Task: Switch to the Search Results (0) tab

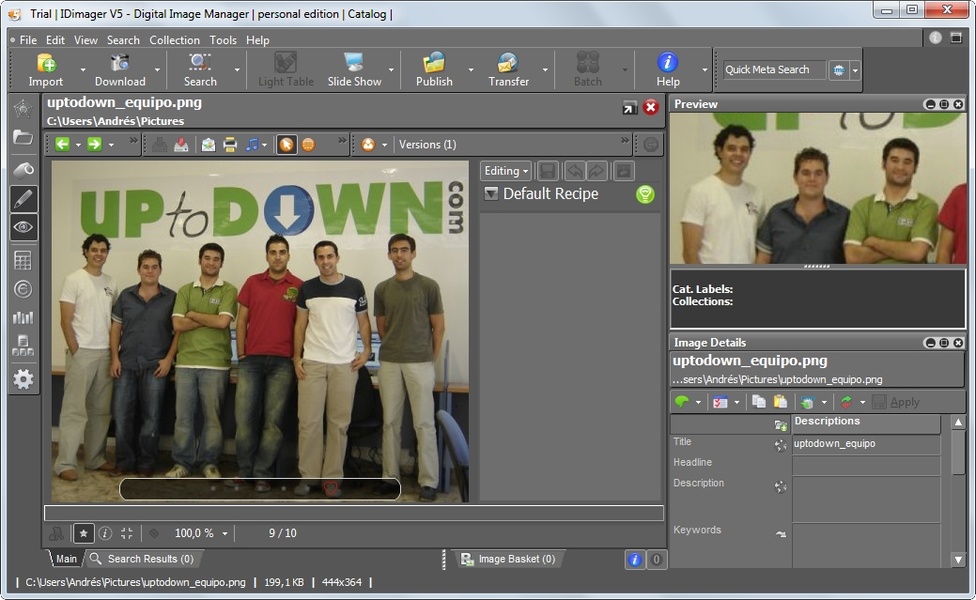Action: pos(142,559)
